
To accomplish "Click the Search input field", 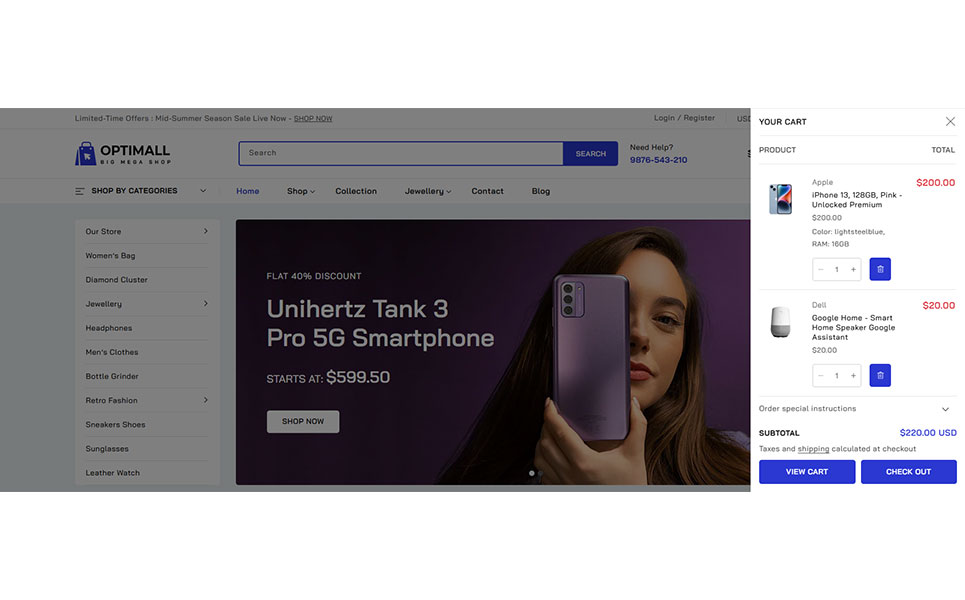I will (x=400, y=153).
